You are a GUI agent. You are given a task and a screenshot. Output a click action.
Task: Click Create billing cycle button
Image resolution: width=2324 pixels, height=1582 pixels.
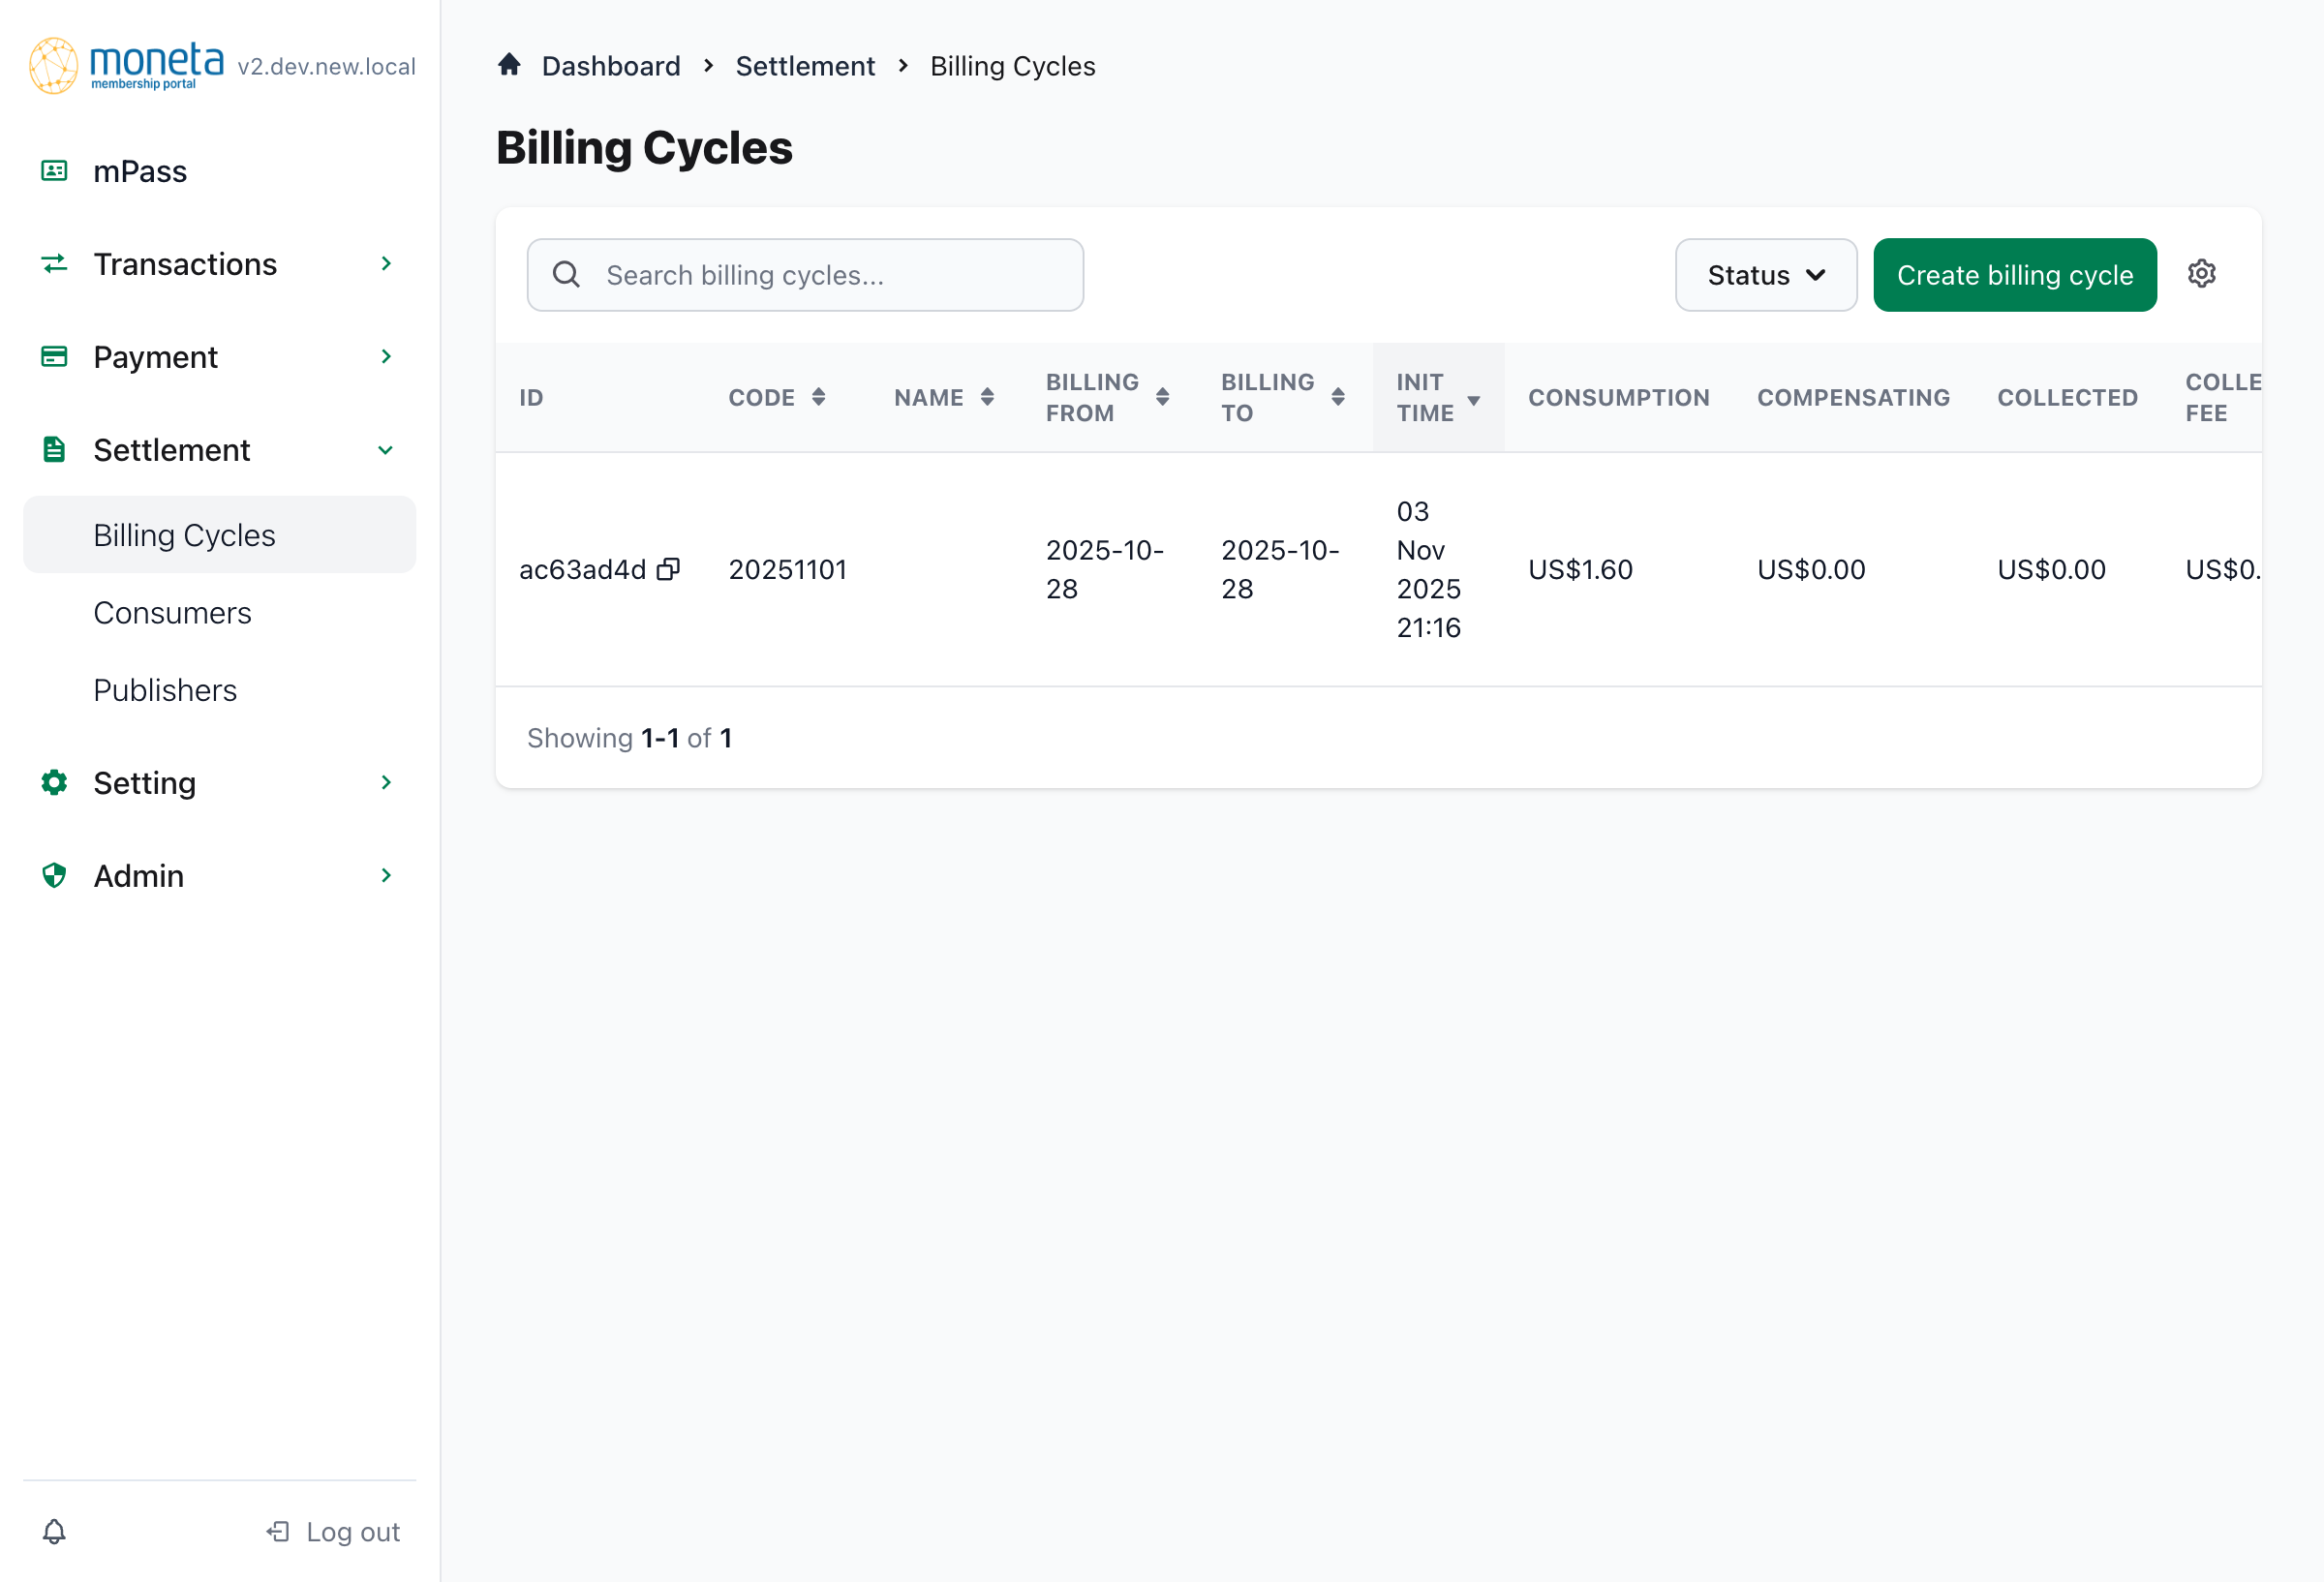tap(2014, 275)
